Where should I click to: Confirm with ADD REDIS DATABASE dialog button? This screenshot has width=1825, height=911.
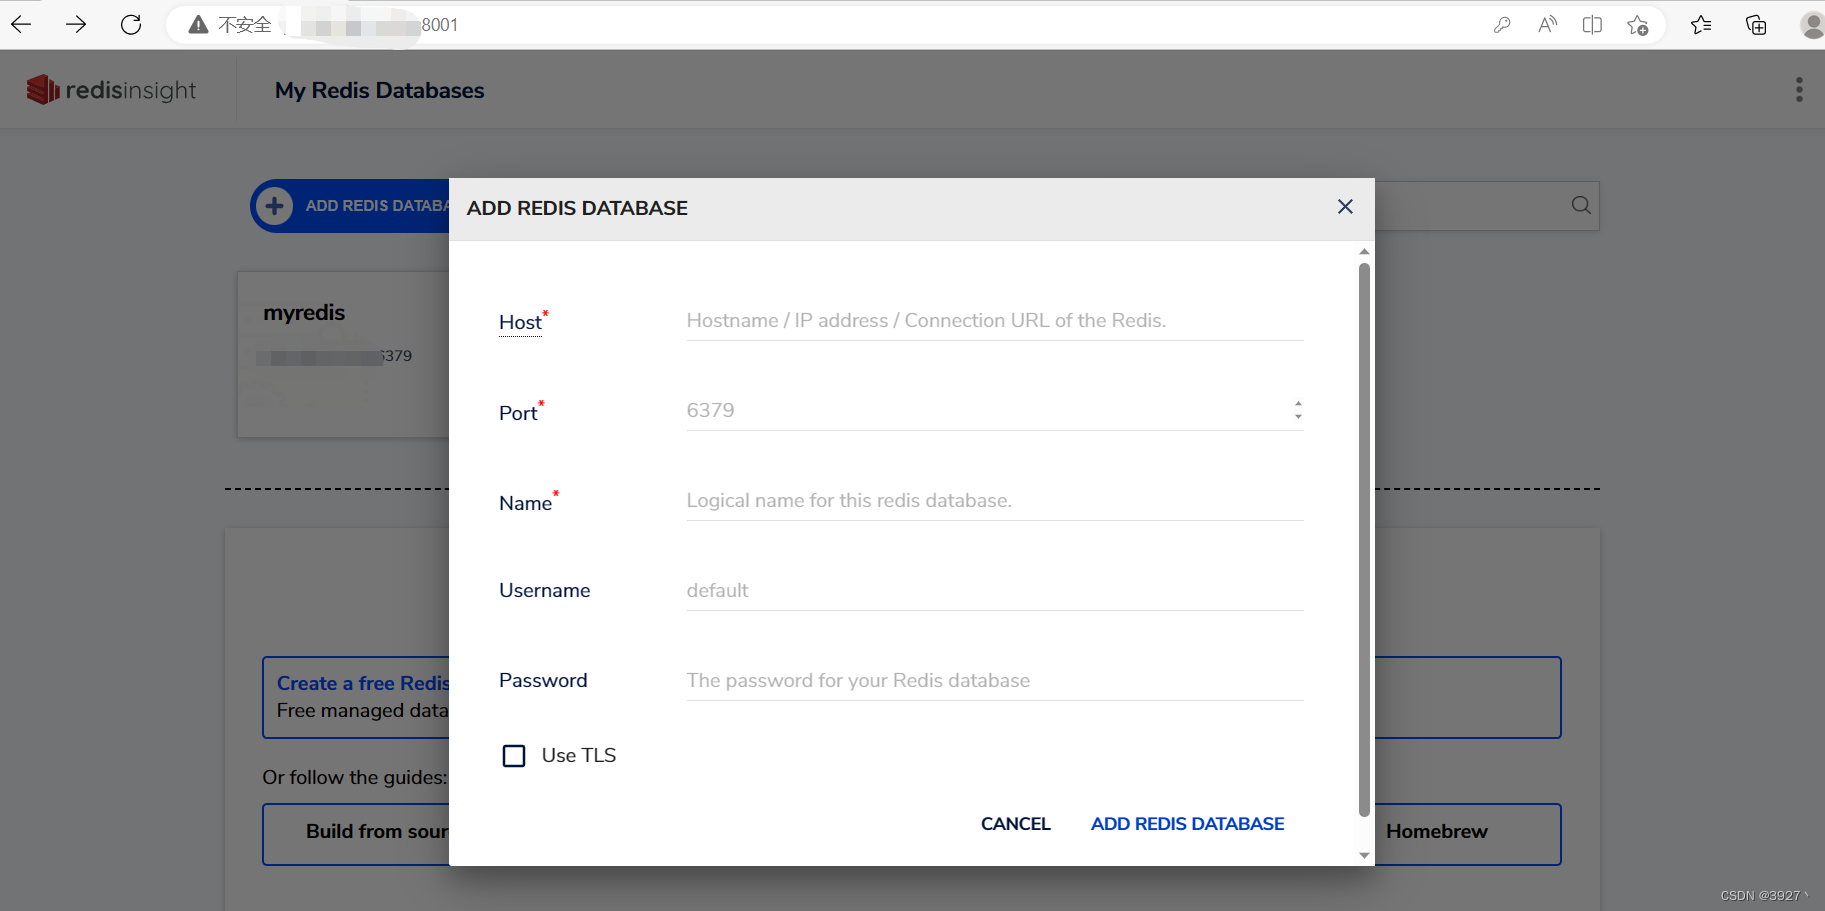[x=1188, y=824]
